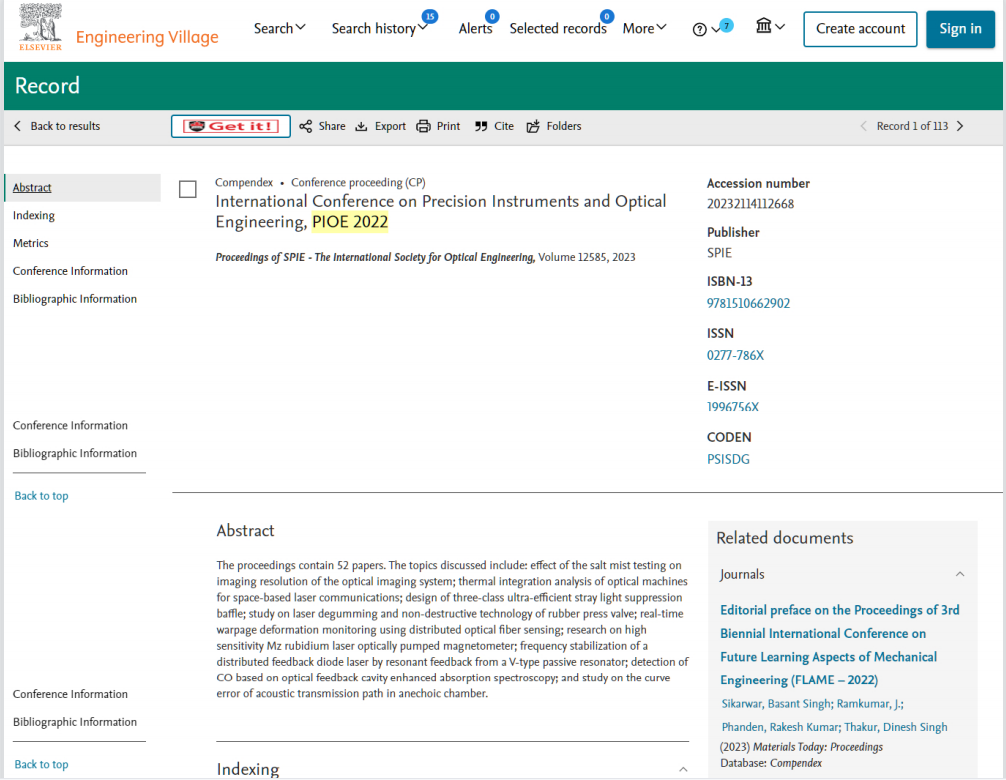Tick the record selection checkbox
This screenshot has height=780, width=1006.
(x=187, y=189)
